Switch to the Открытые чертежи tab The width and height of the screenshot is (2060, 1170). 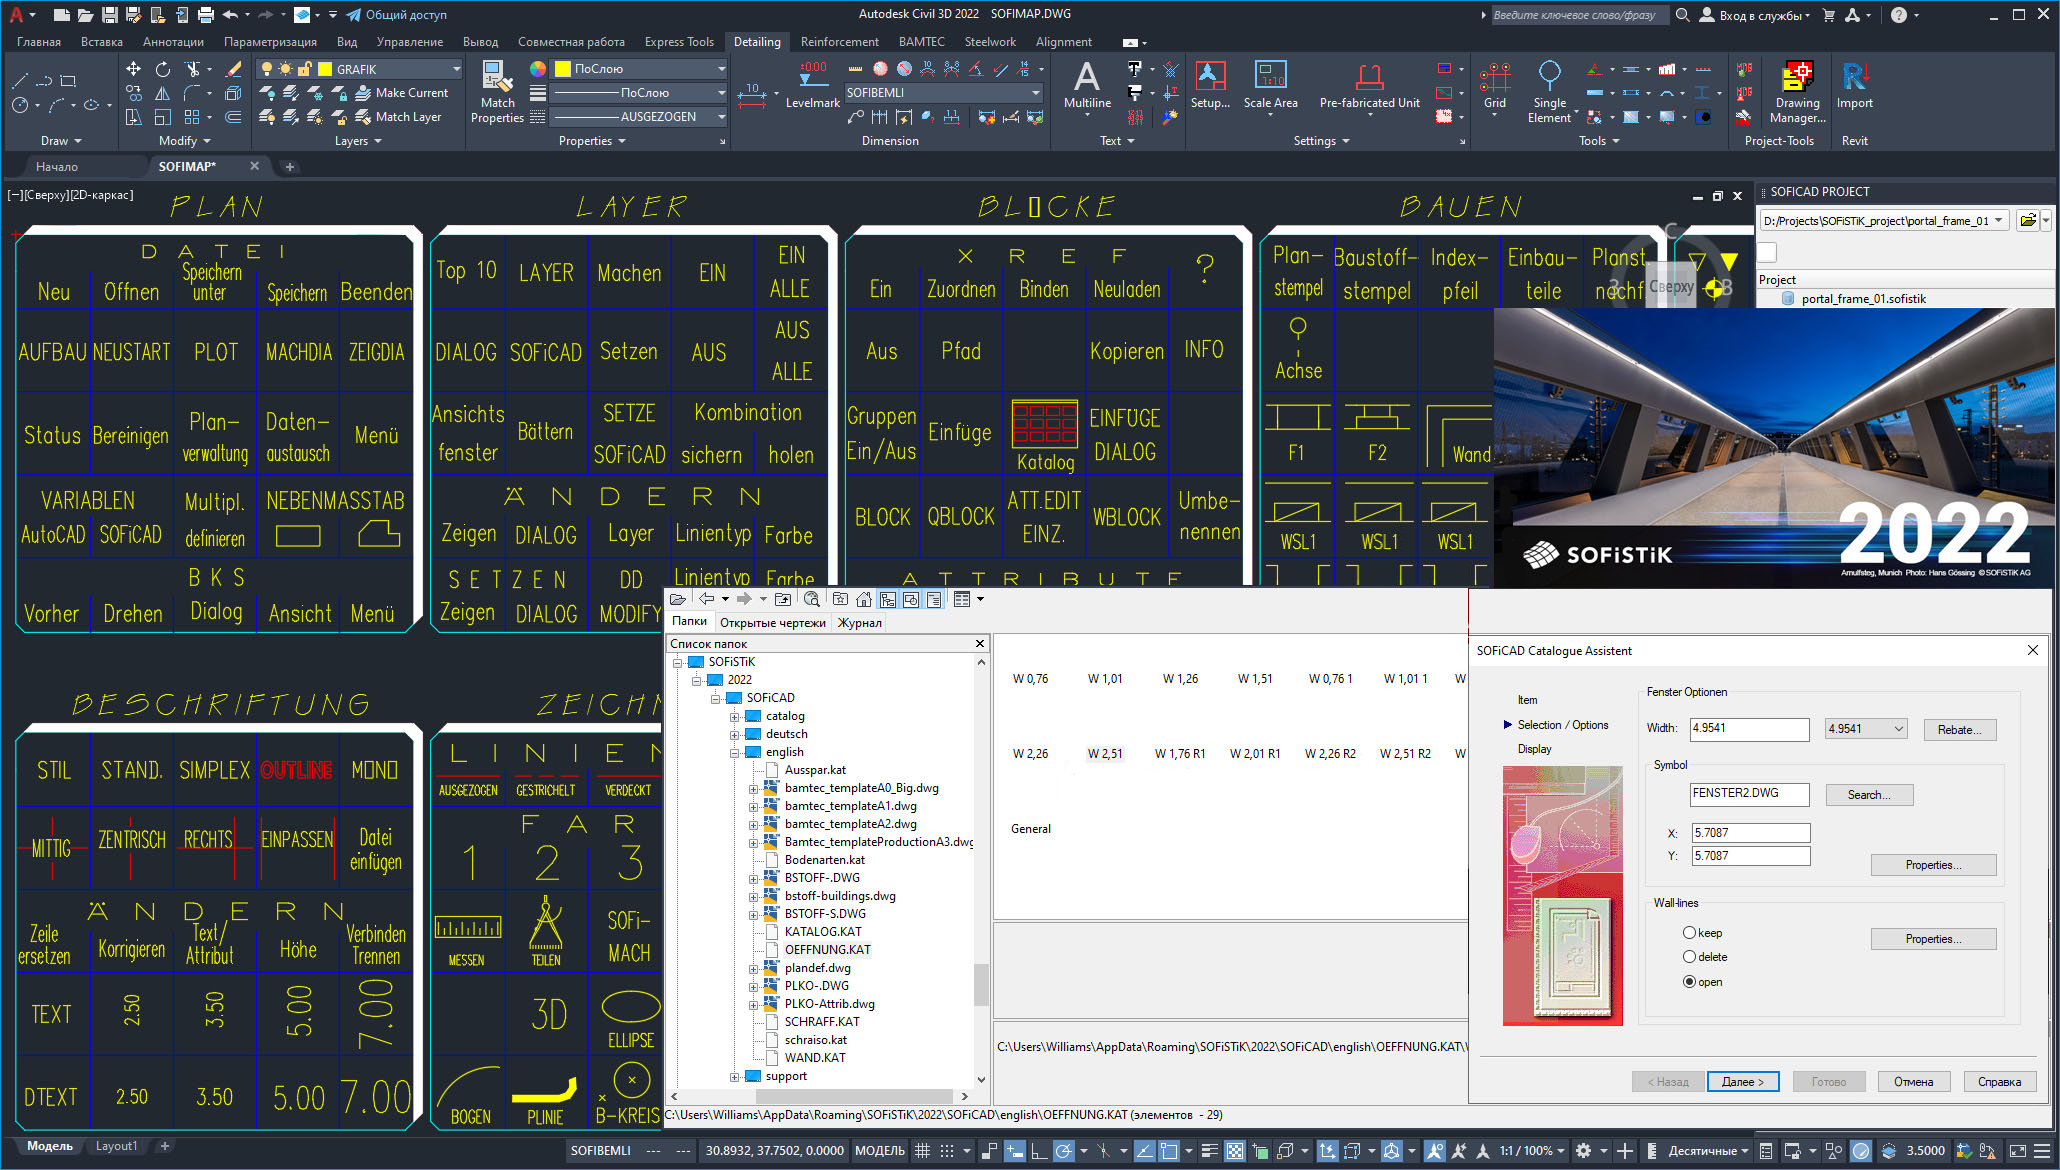(x=773, y=623)
